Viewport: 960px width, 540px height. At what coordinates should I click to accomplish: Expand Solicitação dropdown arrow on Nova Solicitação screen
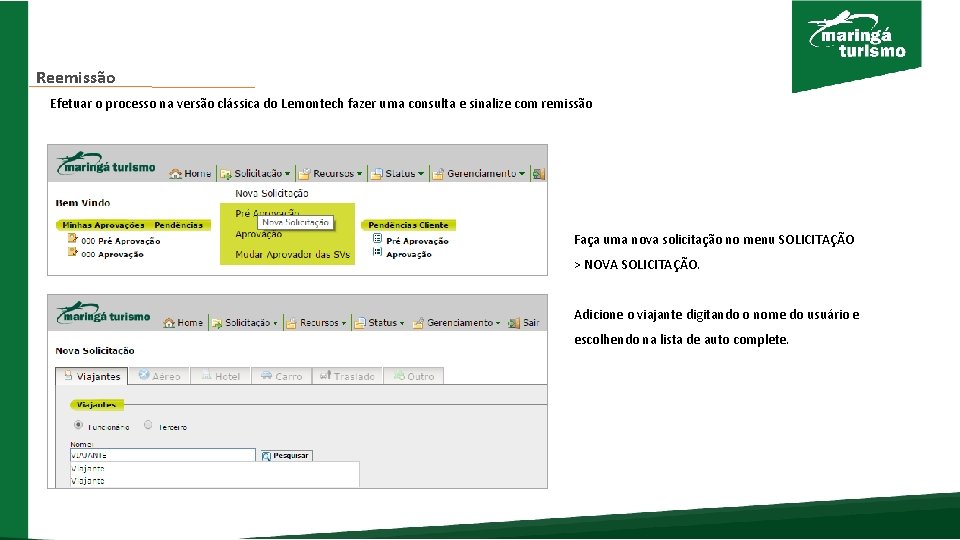(275, 323)
